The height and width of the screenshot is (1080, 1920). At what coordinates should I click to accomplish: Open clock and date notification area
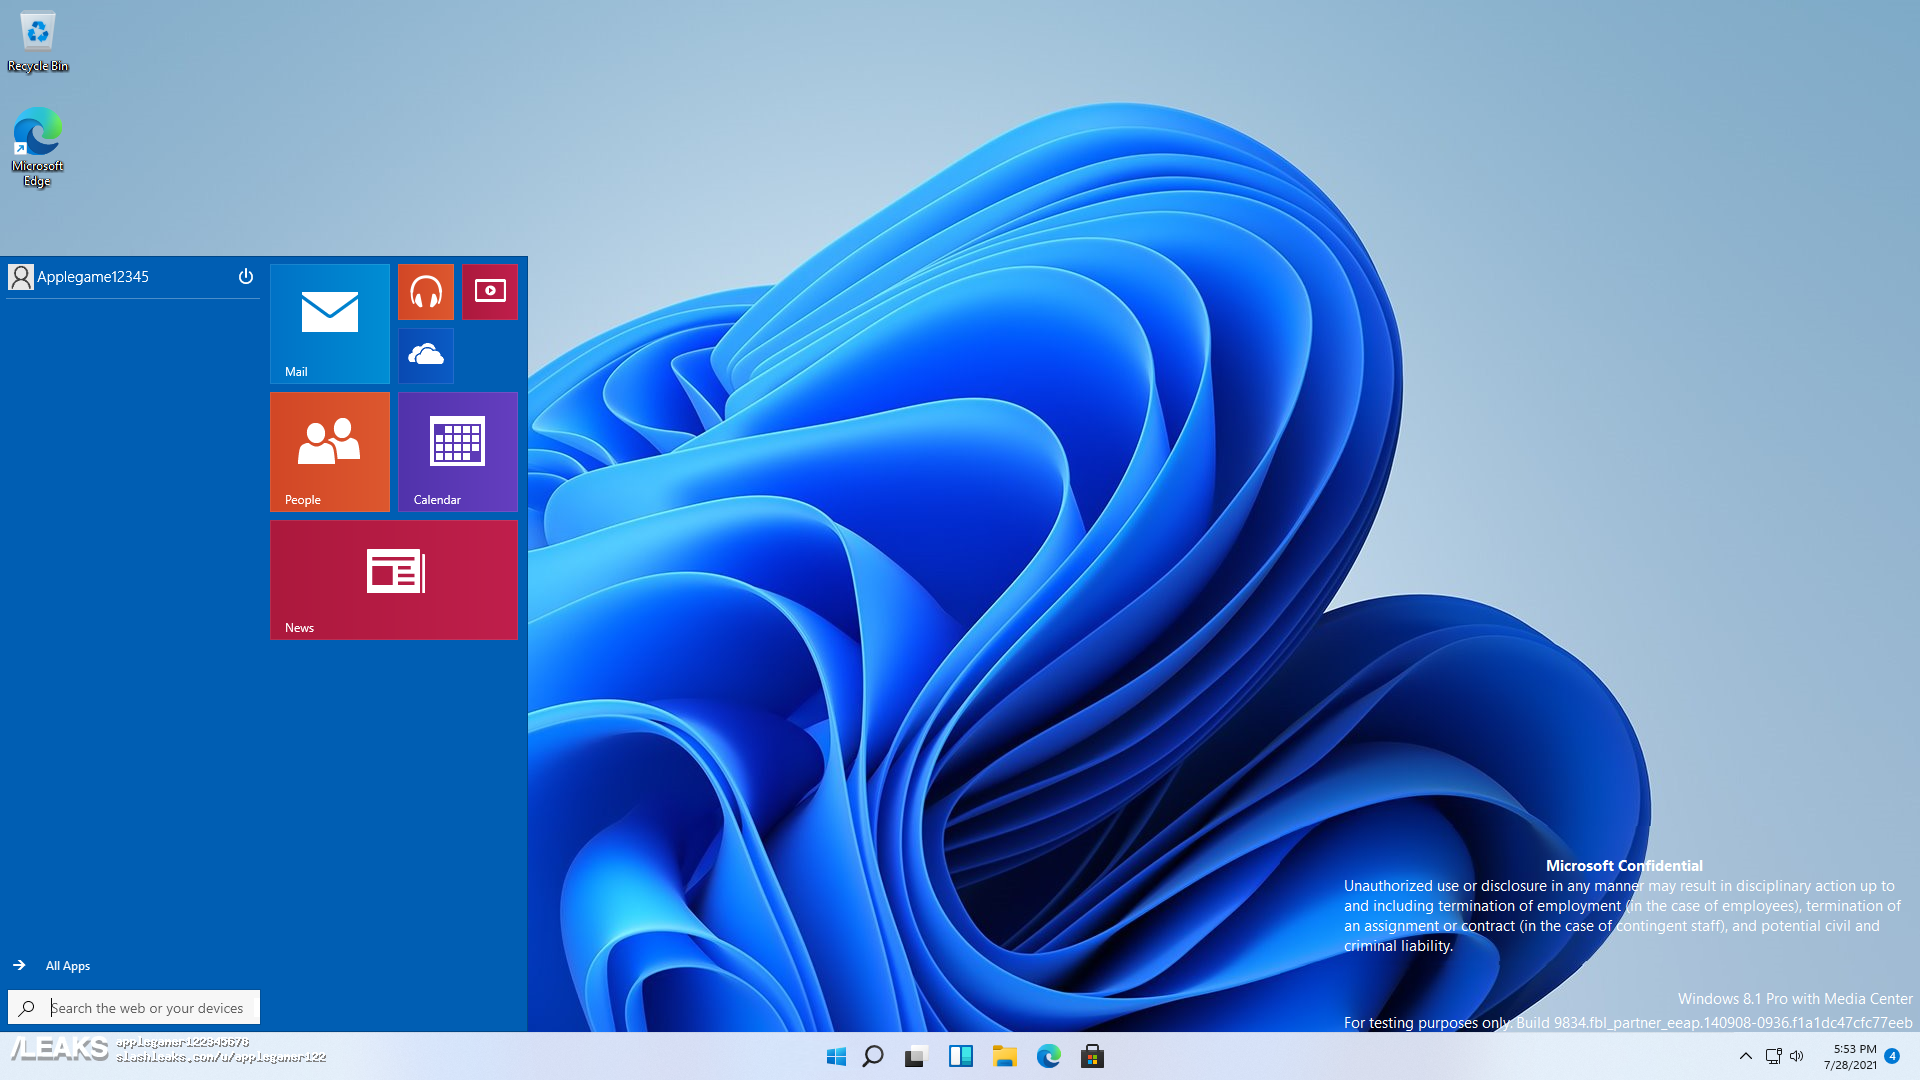click(1852, 1056)
